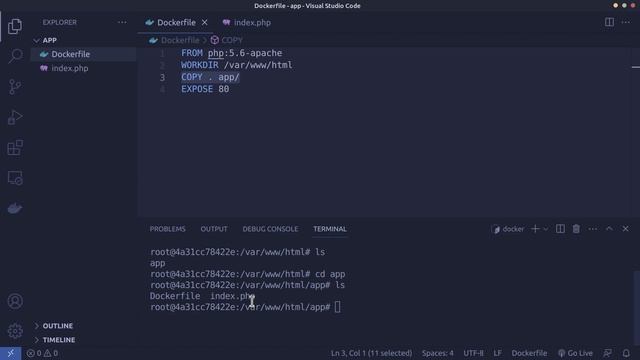The height and width of the screenshot is (360, 640).
Task: Create a new terminal with plus icon
Action: click(535, 229)
